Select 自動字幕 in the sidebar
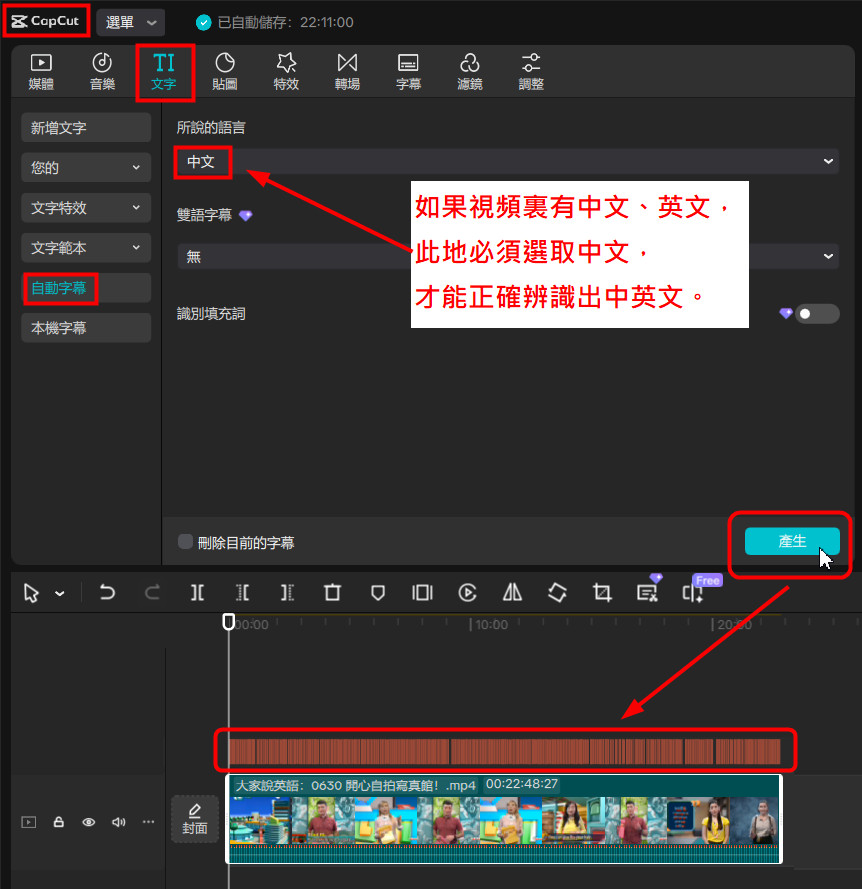 (x=59, y=288)
